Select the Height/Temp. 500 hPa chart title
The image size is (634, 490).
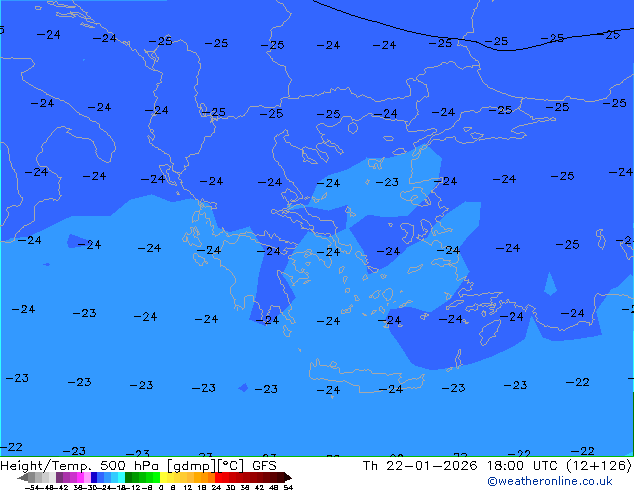[82, 466]
